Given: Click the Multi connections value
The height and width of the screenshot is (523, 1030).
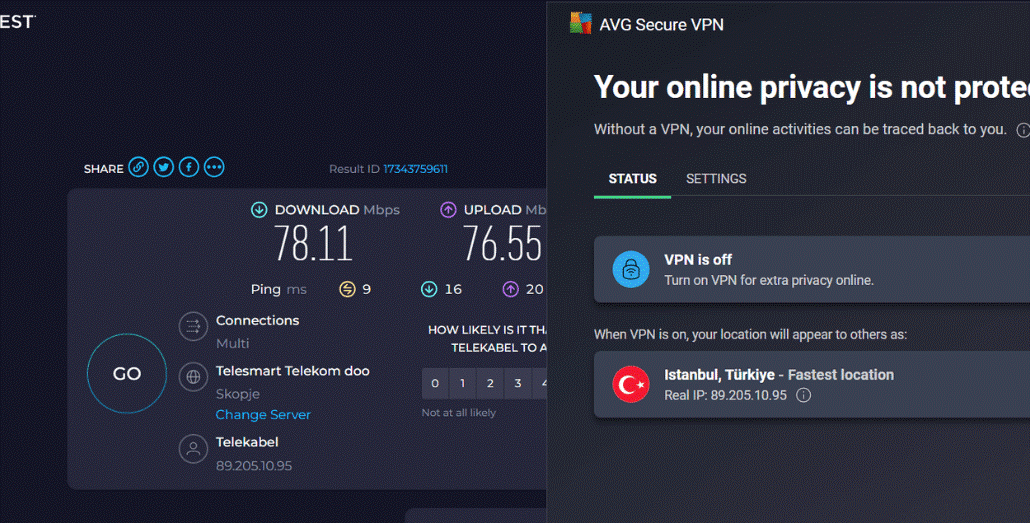Looking at the screenshot, I should [x=233, y=343].
